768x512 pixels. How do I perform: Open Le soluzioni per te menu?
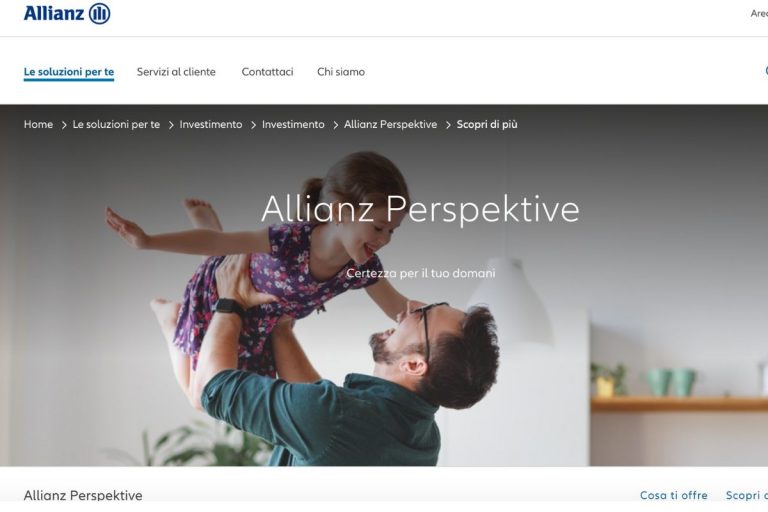pos(69,72)
